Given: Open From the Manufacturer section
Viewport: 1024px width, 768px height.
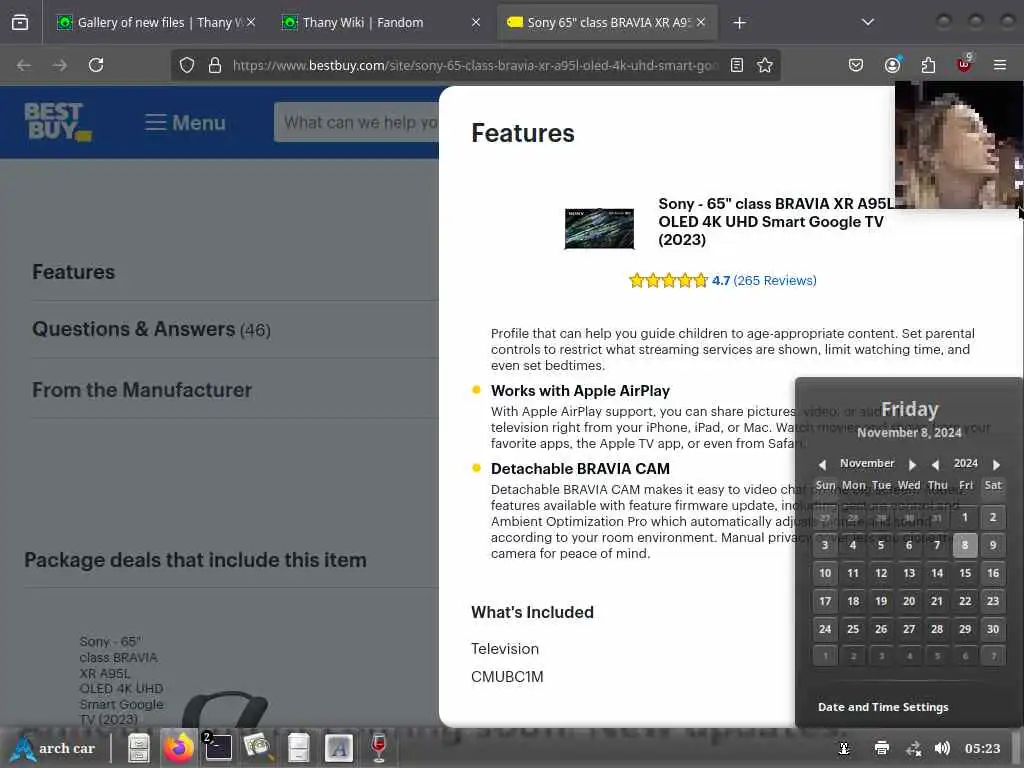Looking at the screenshot, I should point(142,390).
